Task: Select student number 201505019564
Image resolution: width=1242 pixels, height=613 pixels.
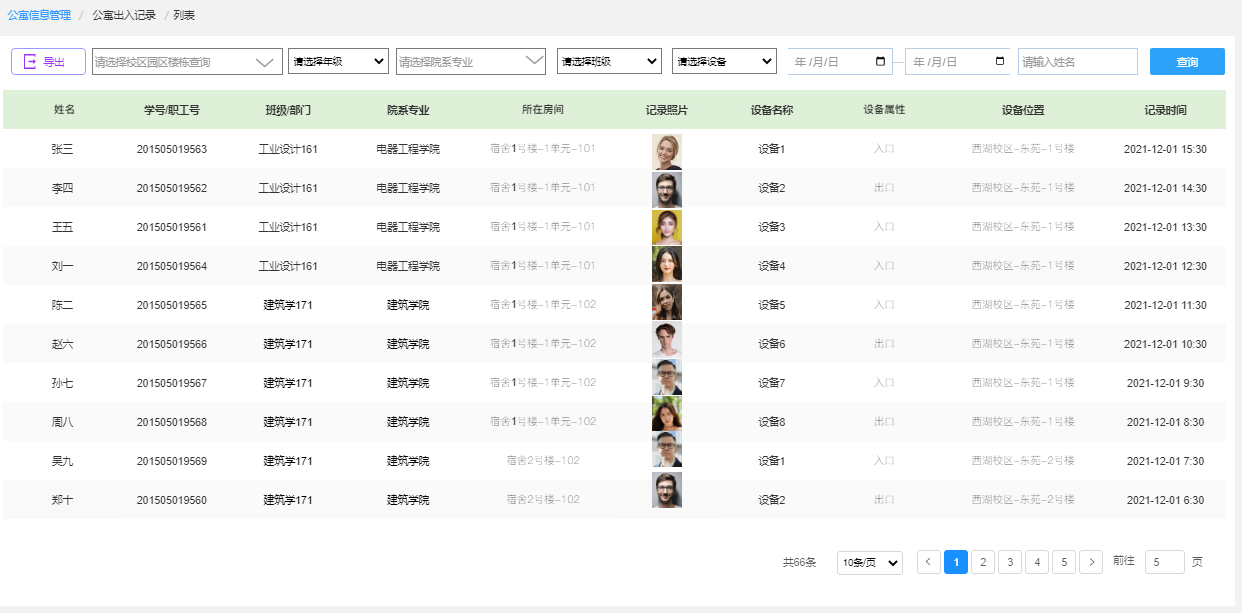Action: 172,266
